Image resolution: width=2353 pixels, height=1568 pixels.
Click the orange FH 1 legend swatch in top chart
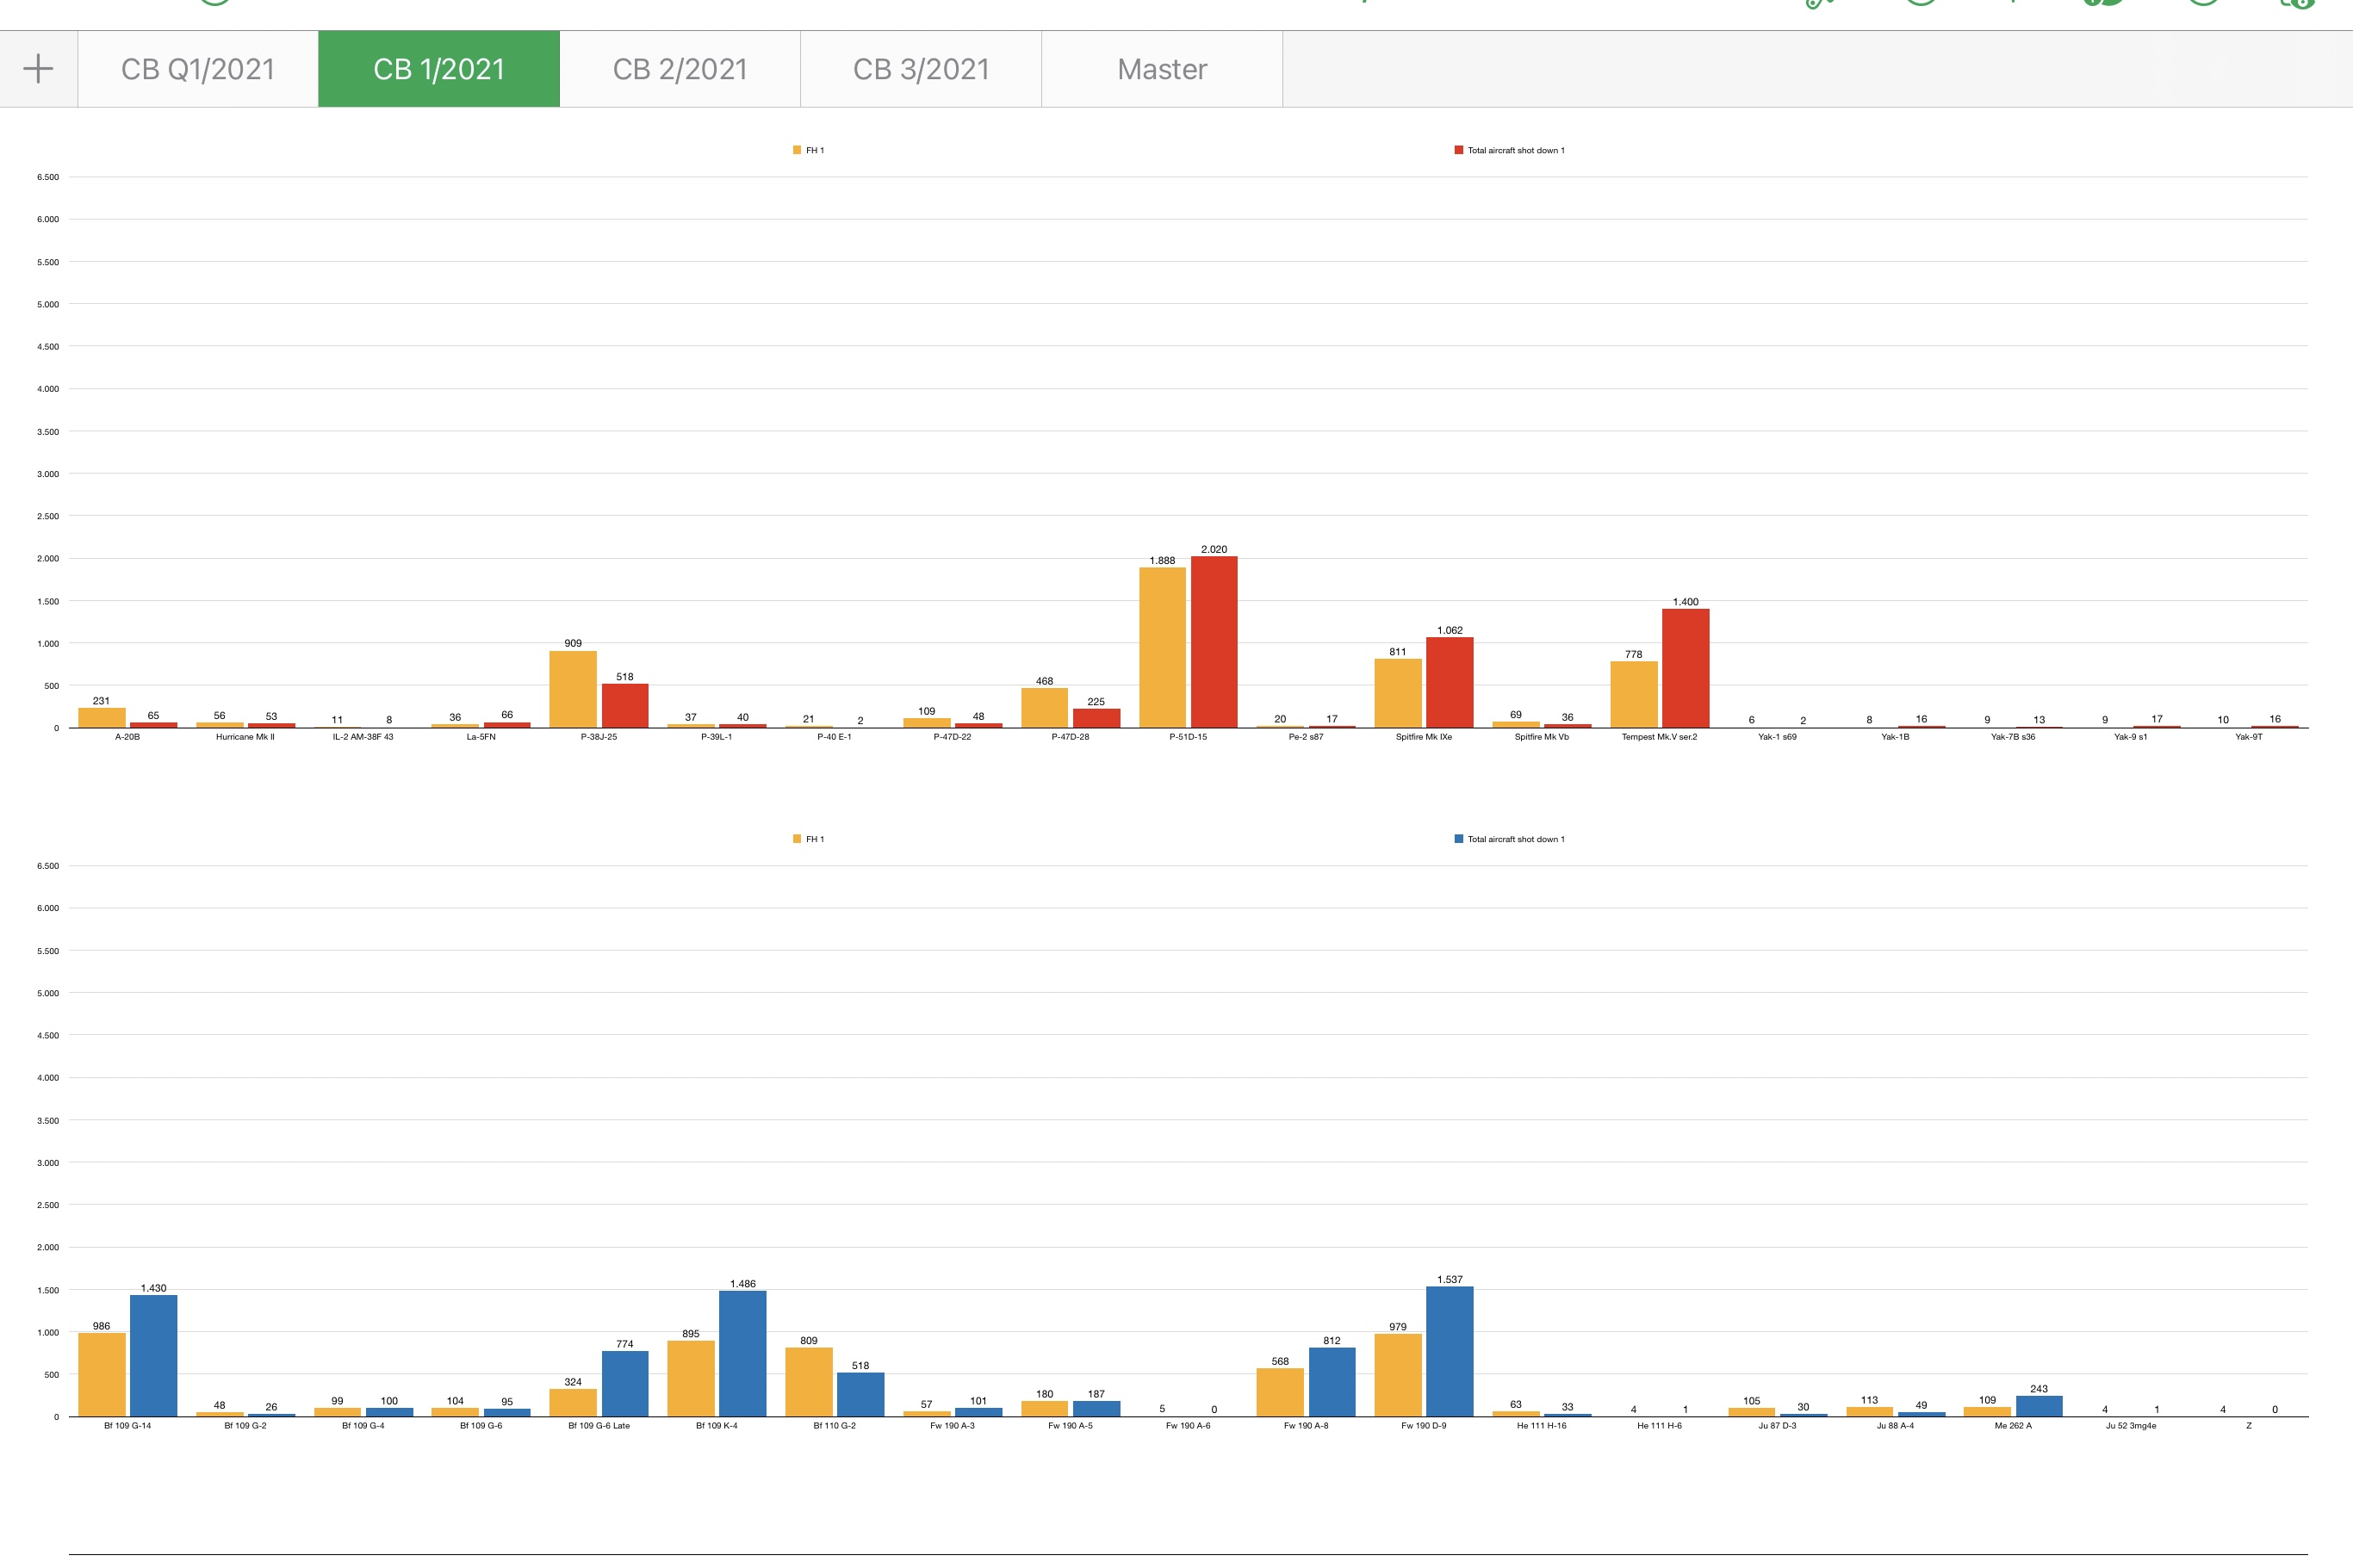[x=797, y=150]
